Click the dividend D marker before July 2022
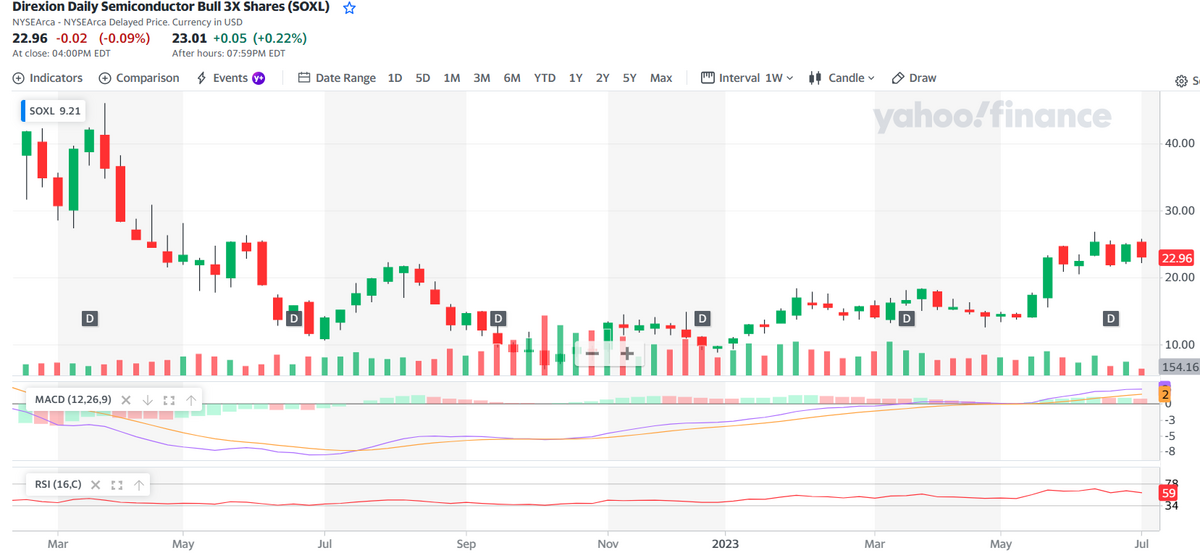 [x=293, y=318]
